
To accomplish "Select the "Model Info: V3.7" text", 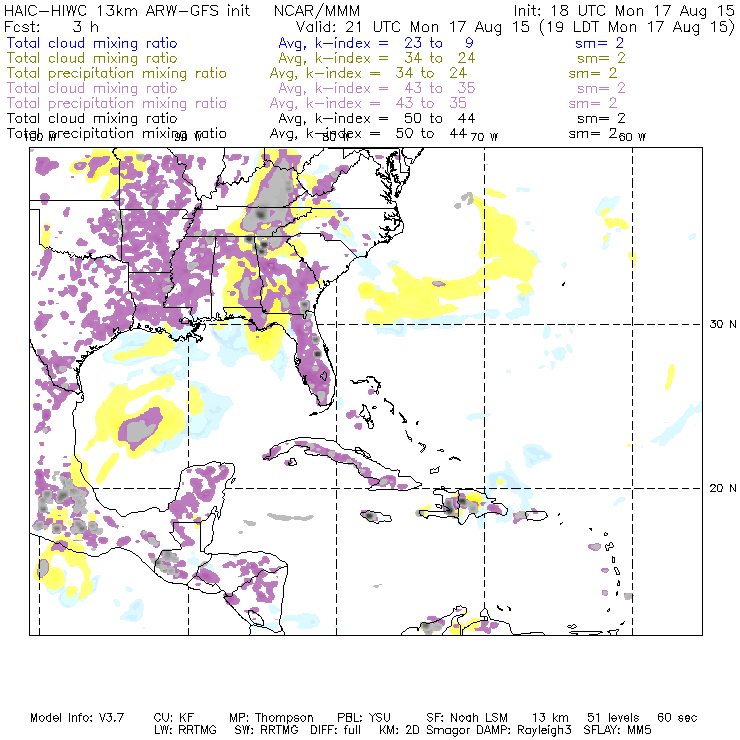I will (77, 718).
